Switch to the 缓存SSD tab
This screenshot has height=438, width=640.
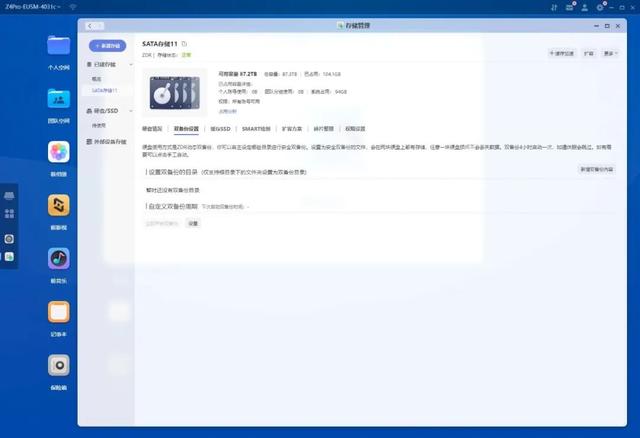220,129
